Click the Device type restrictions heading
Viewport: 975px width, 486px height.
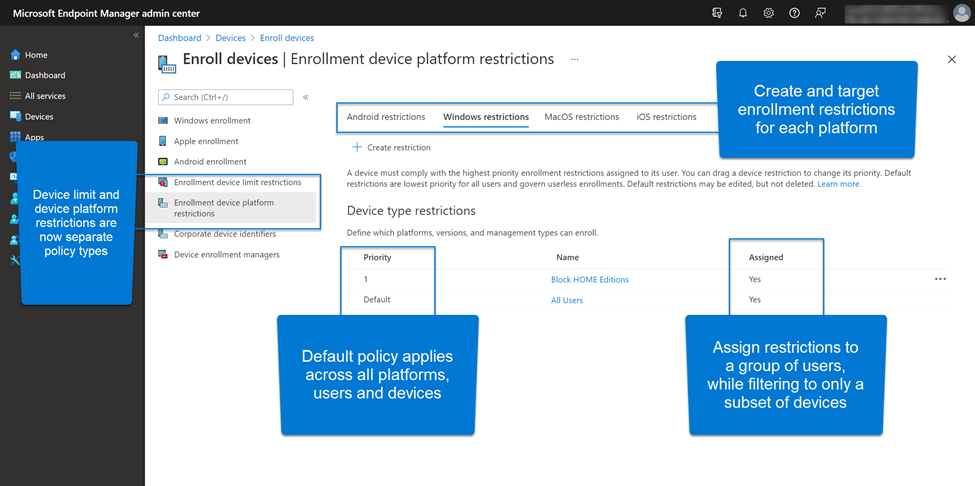tap(411, 211)
